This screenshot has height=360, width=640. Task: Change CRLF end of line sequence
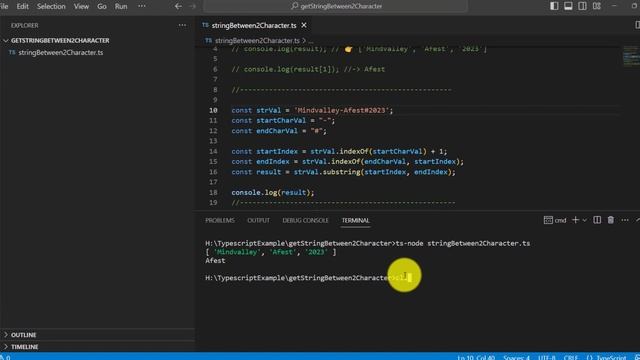tap(571, 357)
